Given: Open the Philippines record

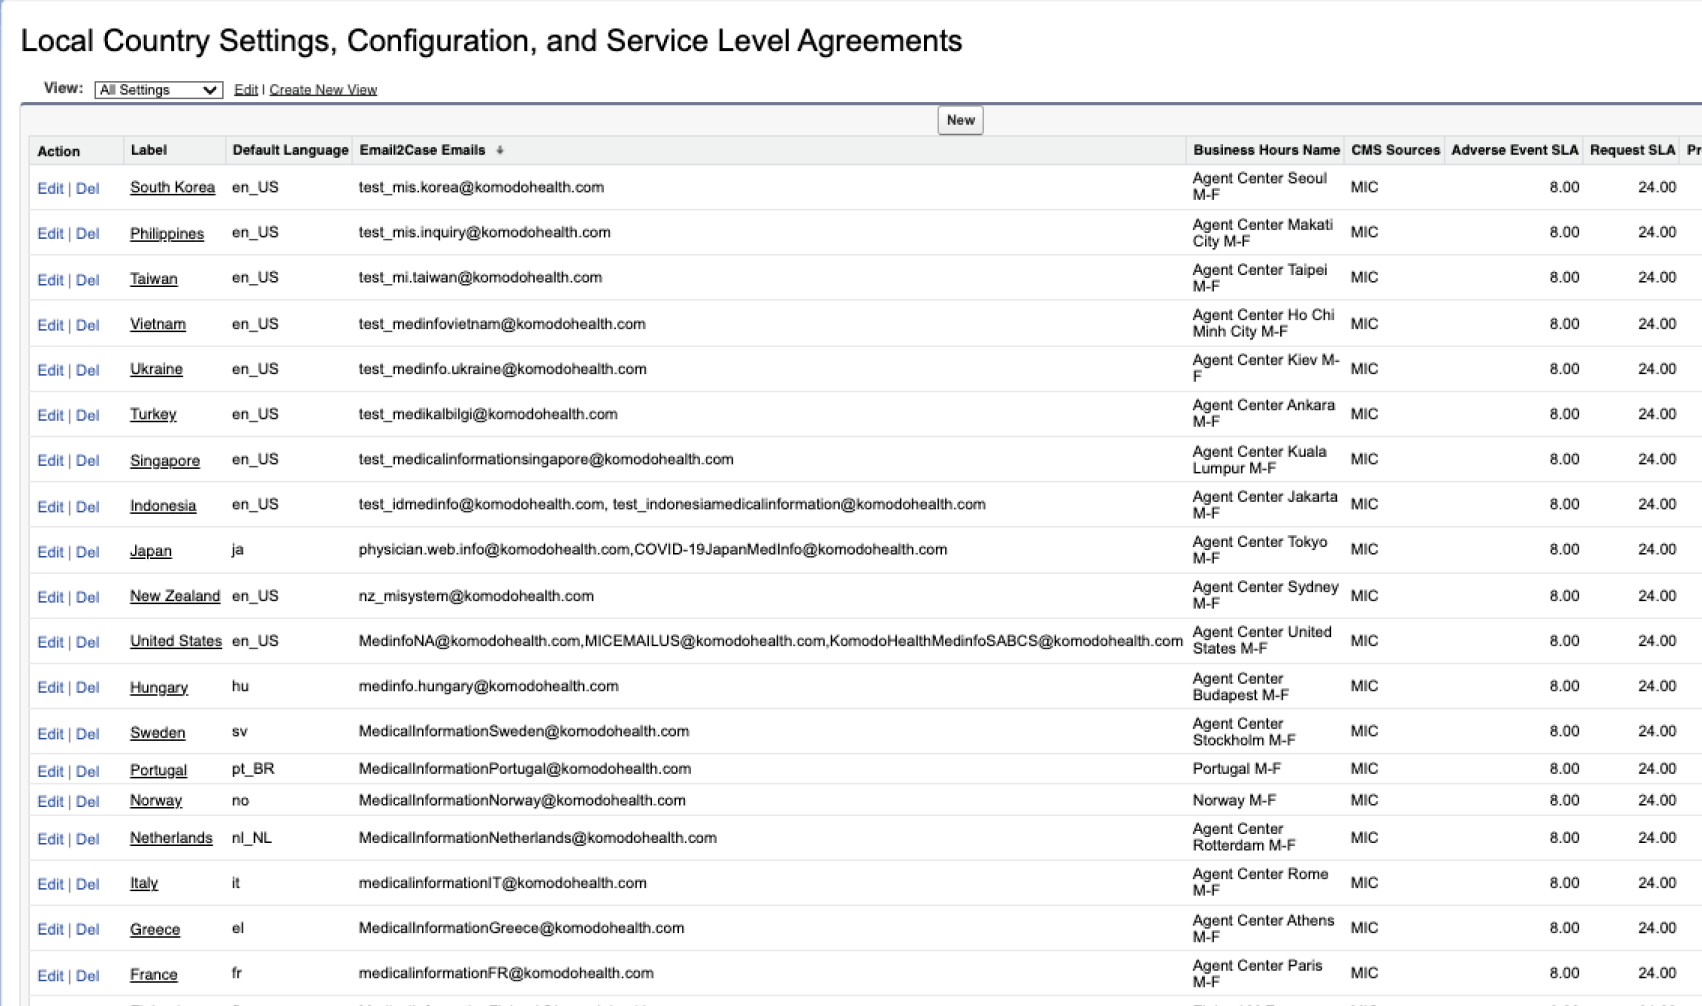Looking at the screenshot, I should click(167, 233).
